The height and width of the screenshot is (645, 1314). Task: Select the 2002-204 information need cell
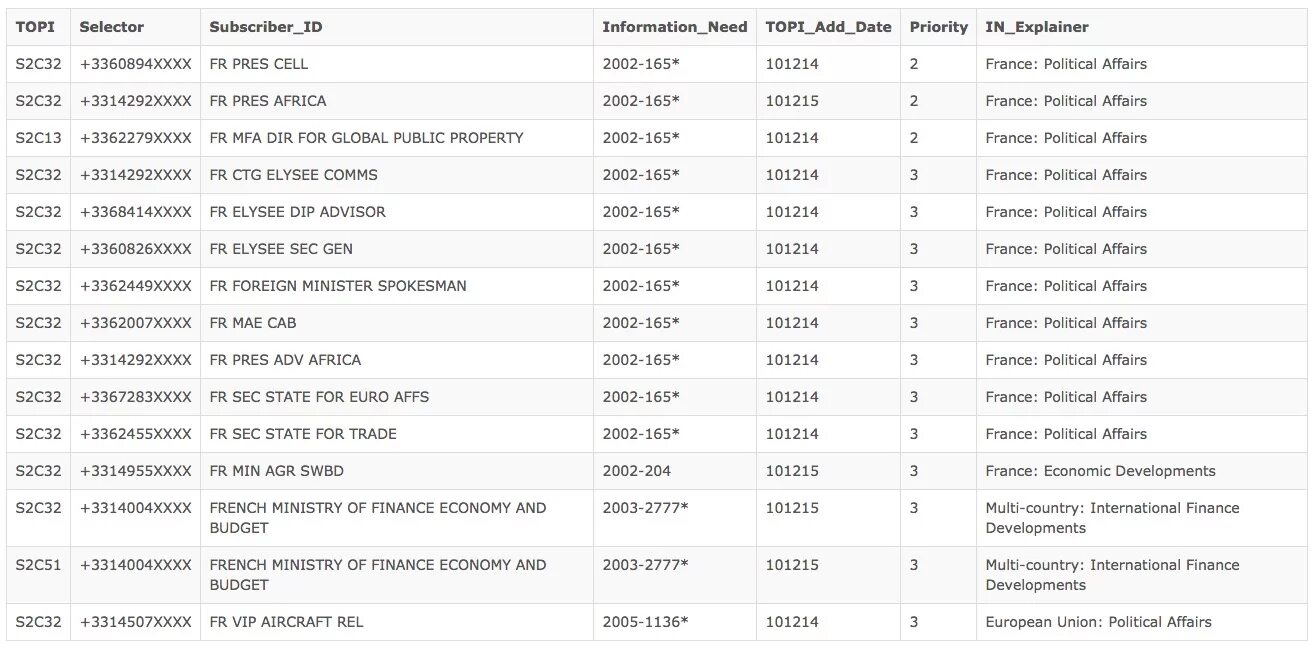[636, 471]
